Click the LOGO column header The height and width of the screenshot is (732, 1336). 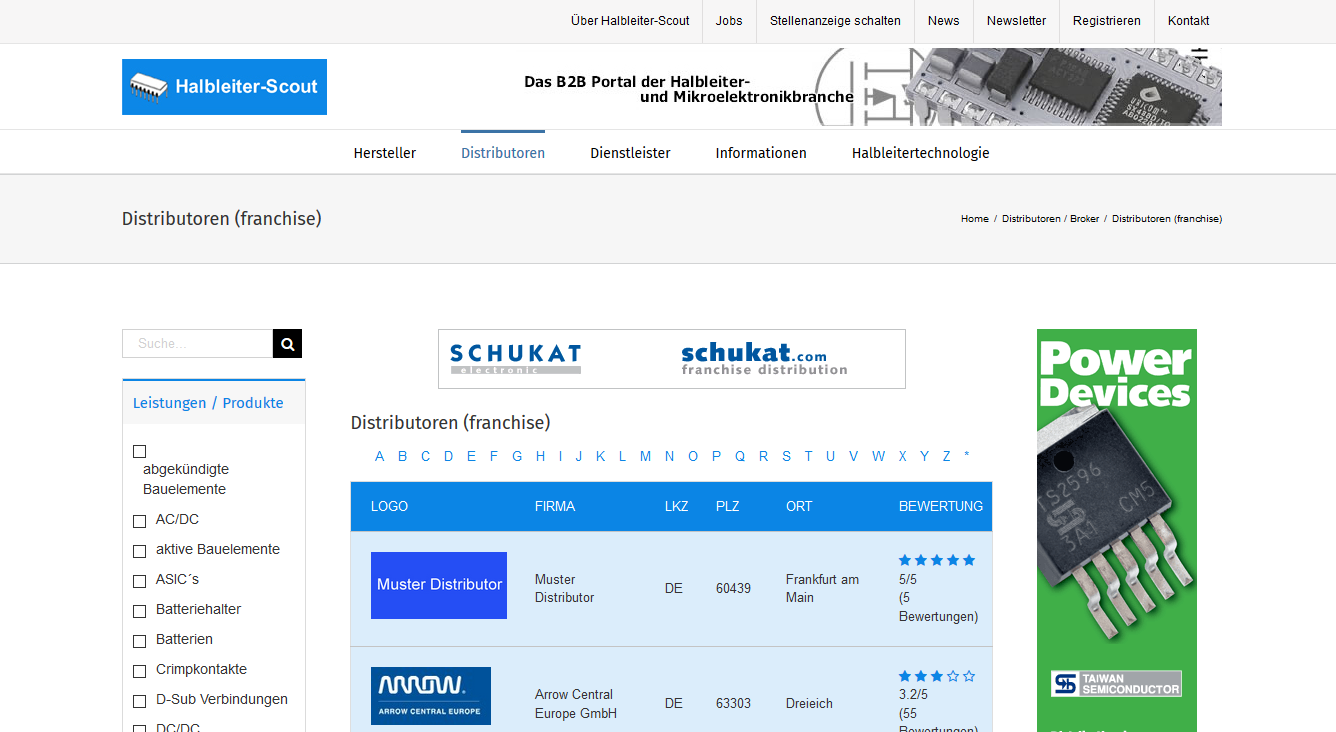(x=389, y=507)
